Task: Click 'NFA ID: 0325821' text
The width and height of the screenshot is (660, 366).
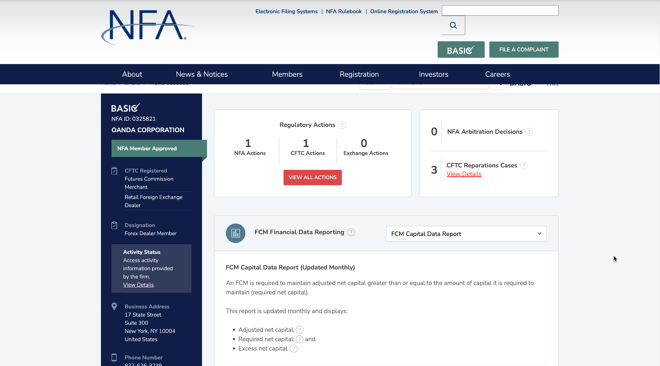Action: (133, 119)
